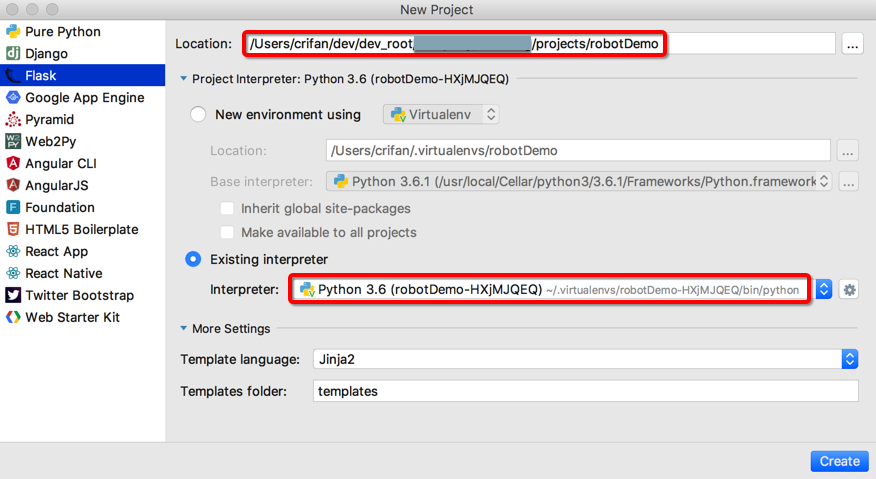Select New environment using radio
The image size is (876, 479).
(198, 115)
